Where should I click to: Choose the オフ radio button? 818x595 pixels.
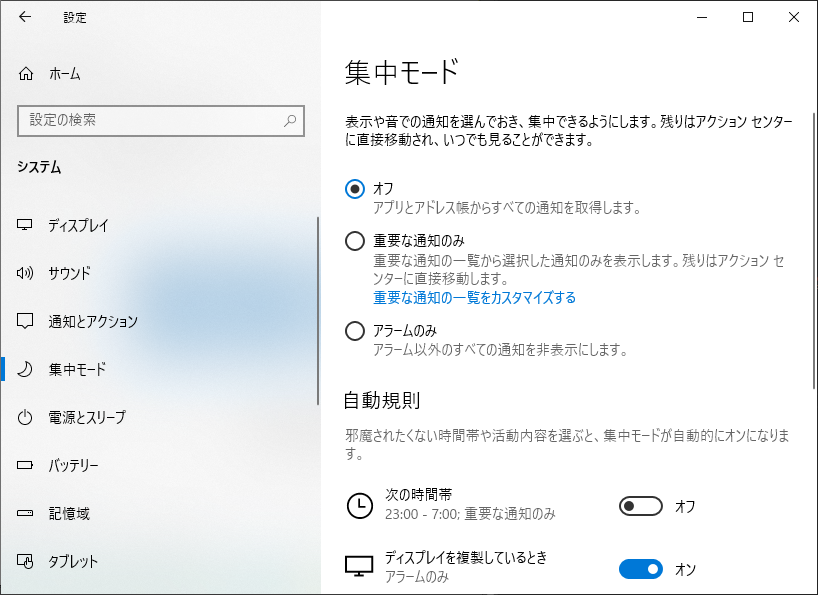click(x=355, y=189)
